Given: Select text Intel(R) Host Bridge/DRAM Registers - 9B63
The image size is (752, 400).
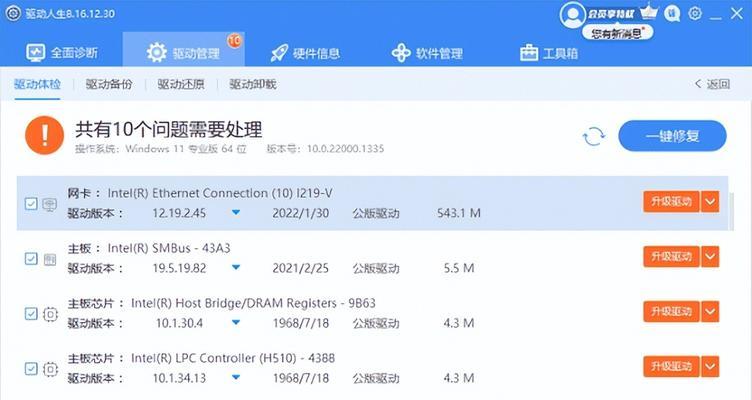Looking at the screenshot, I should (x=253, y=304).
